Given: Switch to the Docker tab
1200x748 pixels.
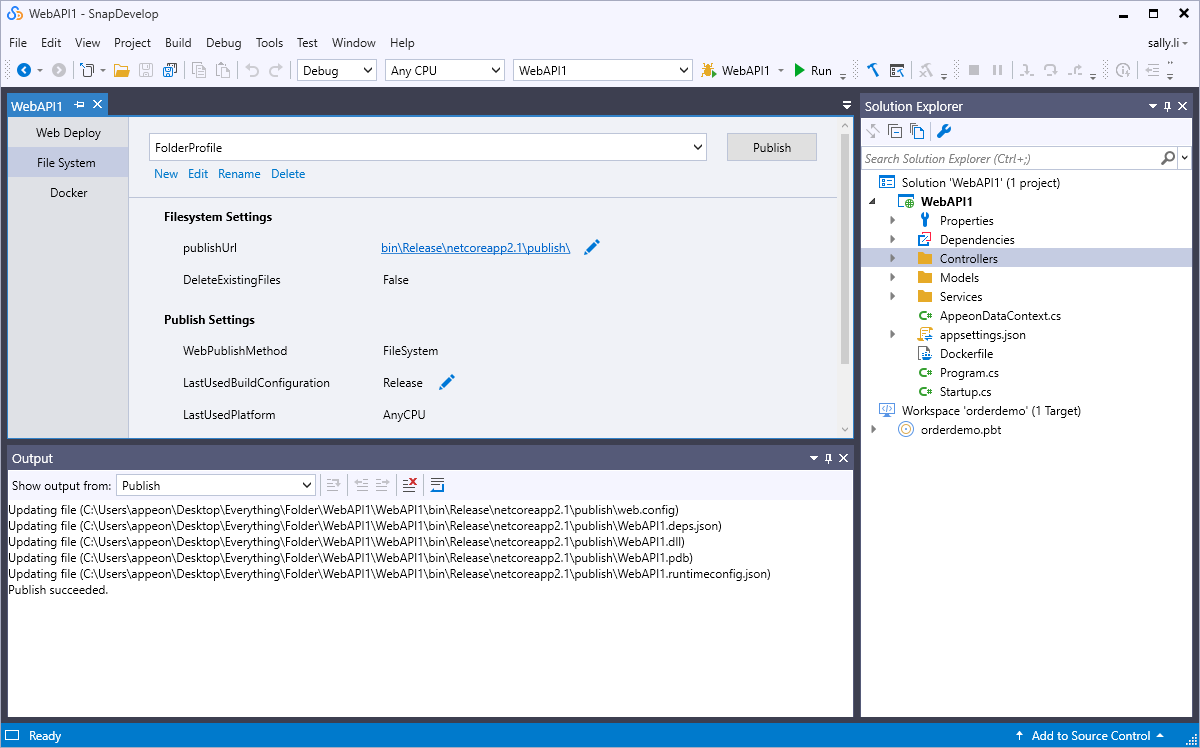Looking at the screenshot, I should pos(68,192).
